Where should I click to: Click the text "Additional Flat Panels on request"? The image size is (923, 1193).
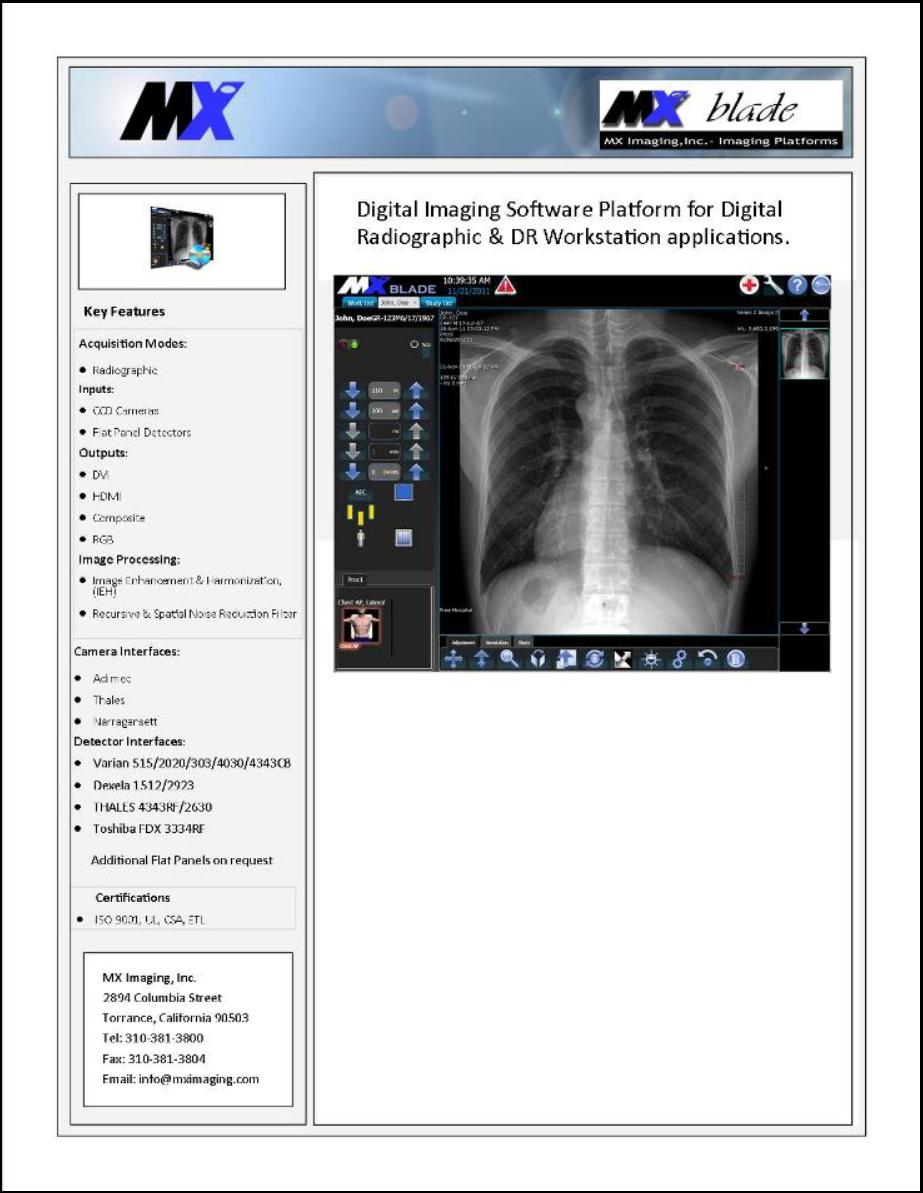click(182, 861)
